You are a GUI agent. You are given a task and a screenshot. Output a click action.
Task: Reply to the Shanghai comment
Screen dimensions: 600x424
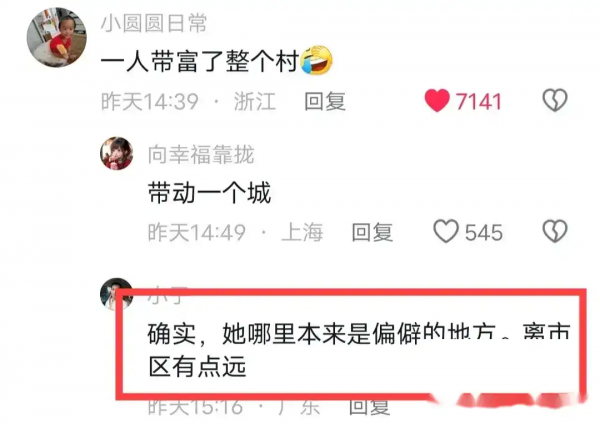[x=372, y=232]
